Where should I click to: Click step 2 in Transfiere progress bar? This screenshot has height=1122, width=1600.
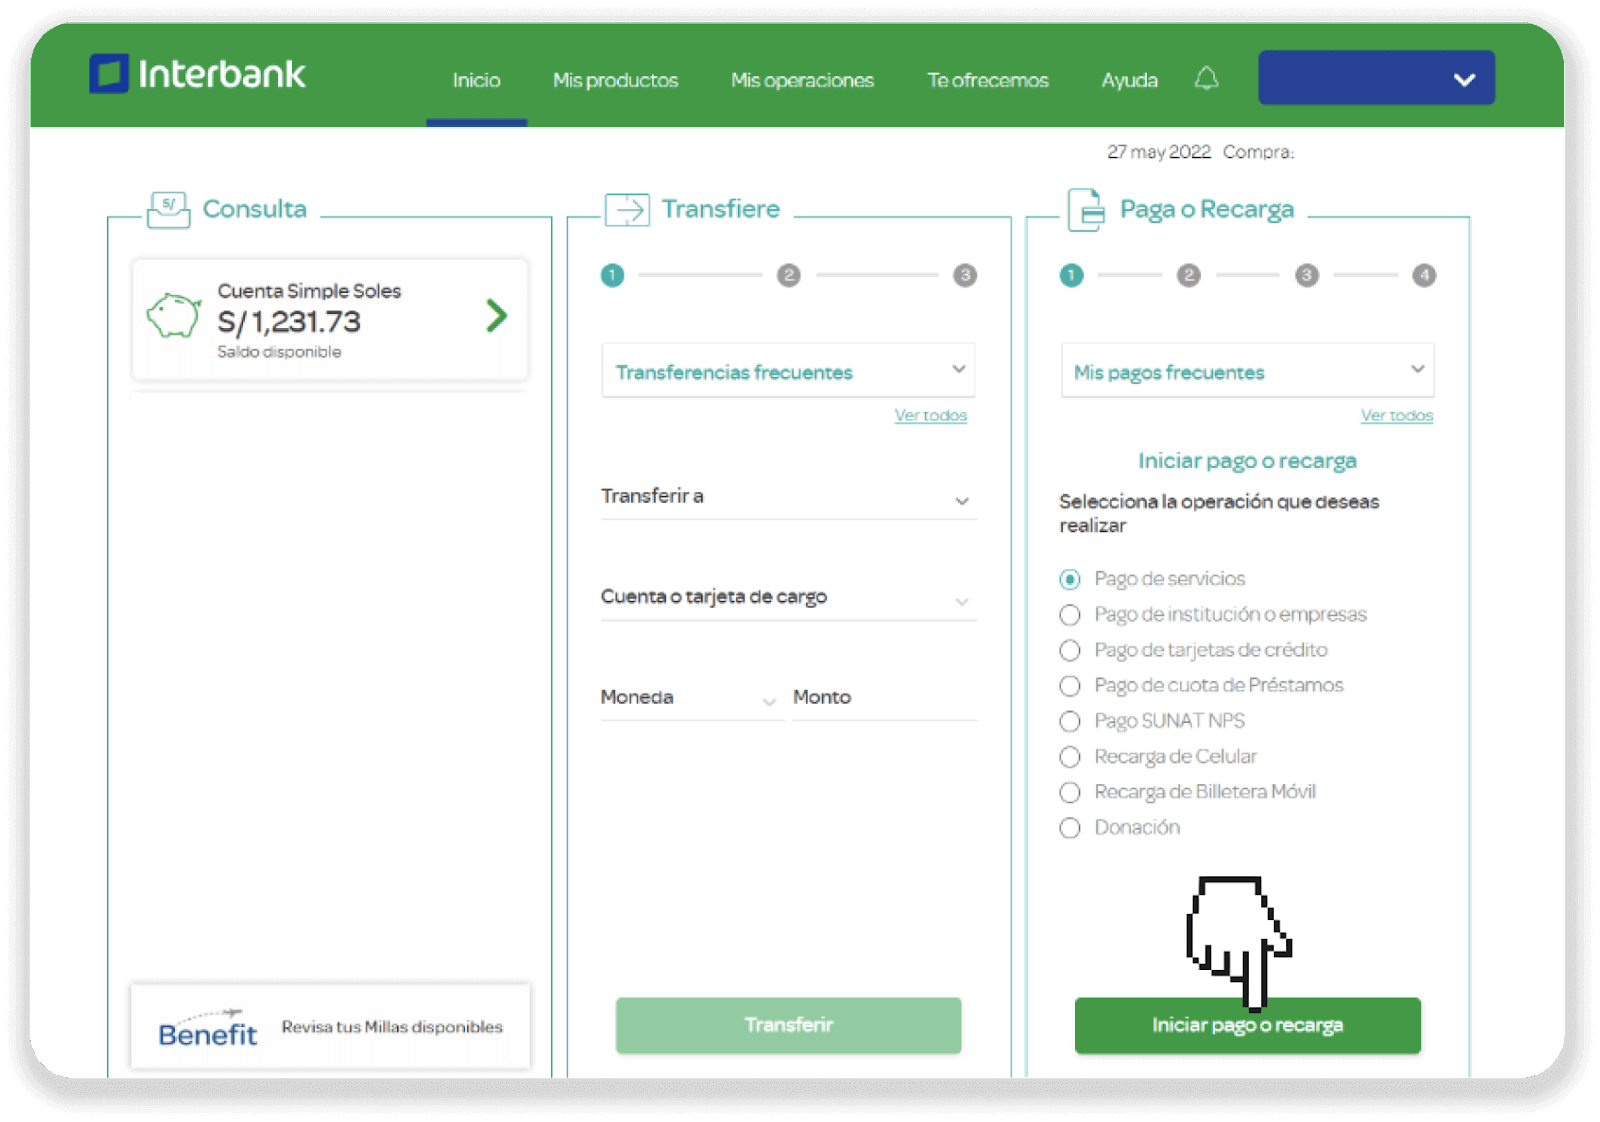click(x=788, y=275)
